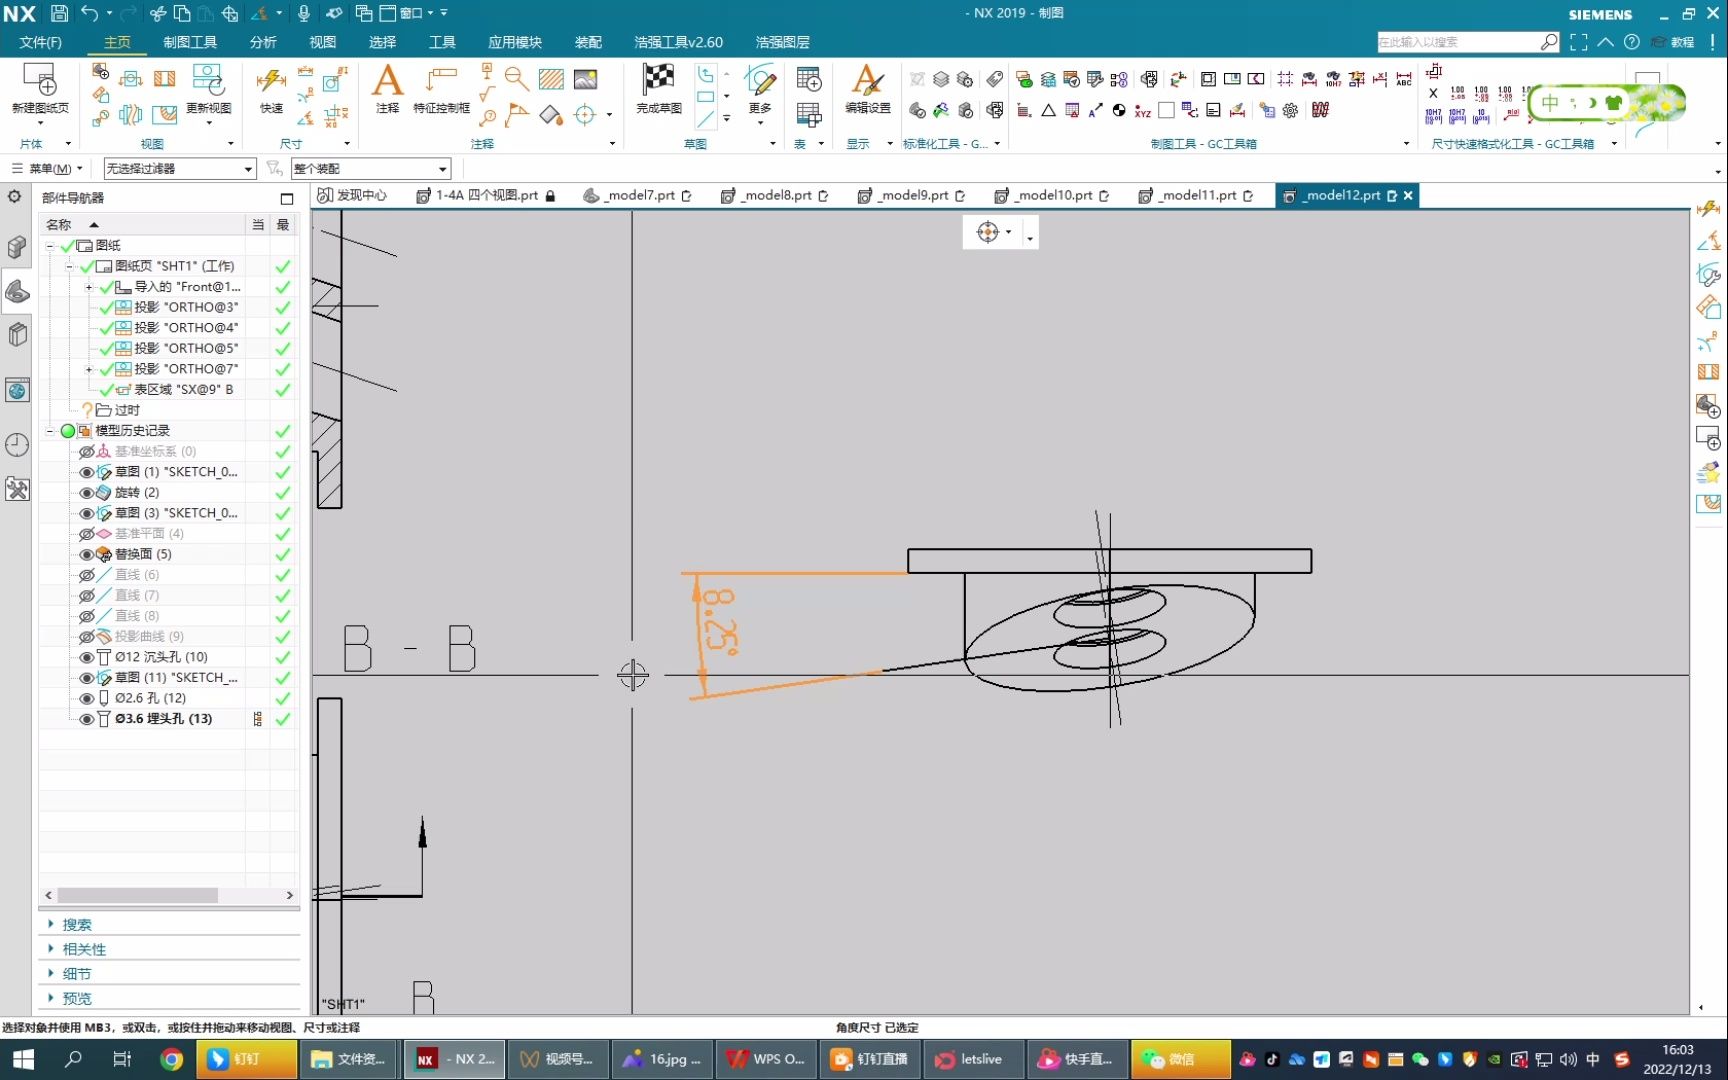
Task: Click the horizontal scrollbar in part navigator
Action: [137, 896]
